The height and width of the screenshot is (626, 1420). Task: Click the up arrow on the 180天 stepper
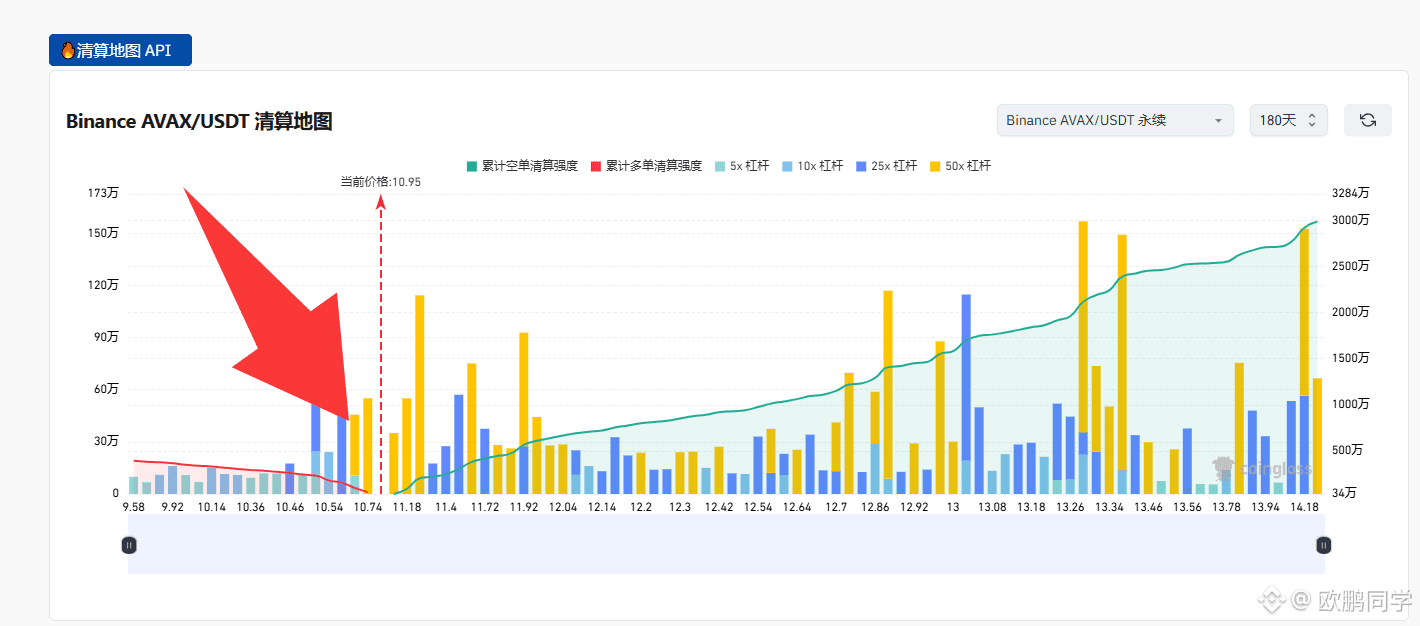coord(1312,115)
